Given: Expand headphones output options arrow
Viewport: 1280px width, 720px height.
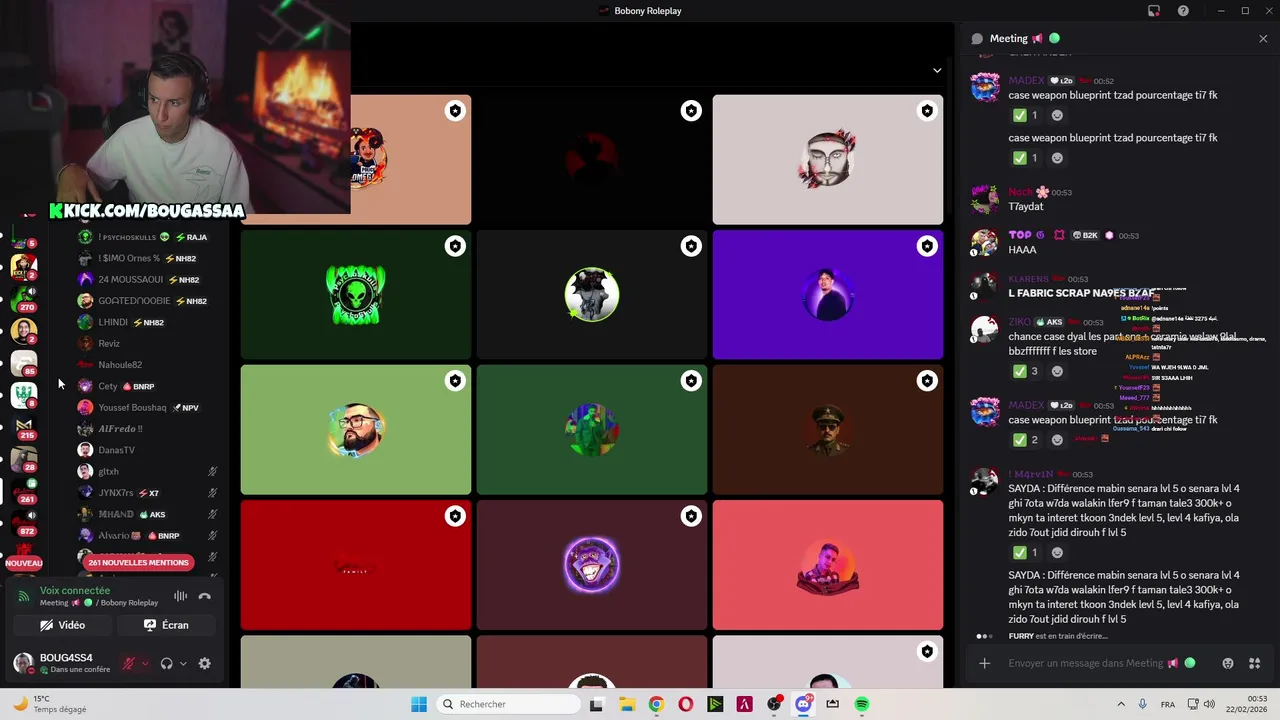Looking at the screenshot, I should [183, 663].
